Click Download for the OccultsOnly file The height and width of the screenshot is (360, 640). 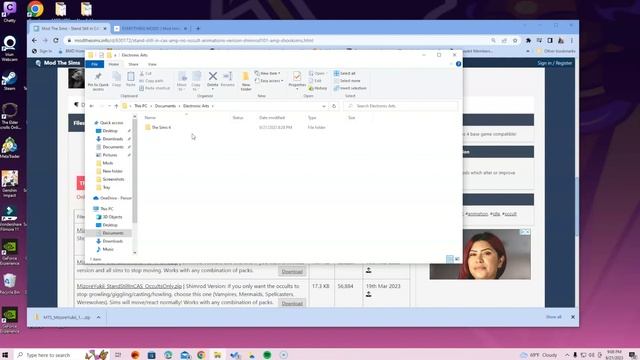[292, 303]
